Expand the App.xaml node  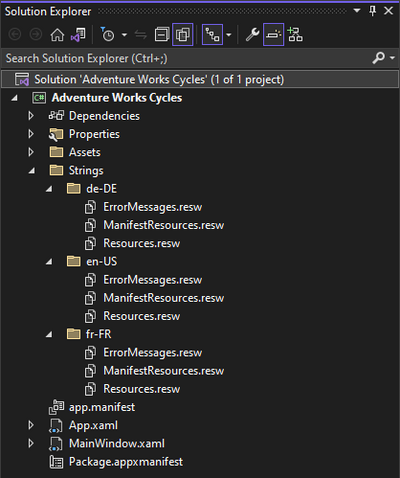pyautogui.click(x=31, y=425)
